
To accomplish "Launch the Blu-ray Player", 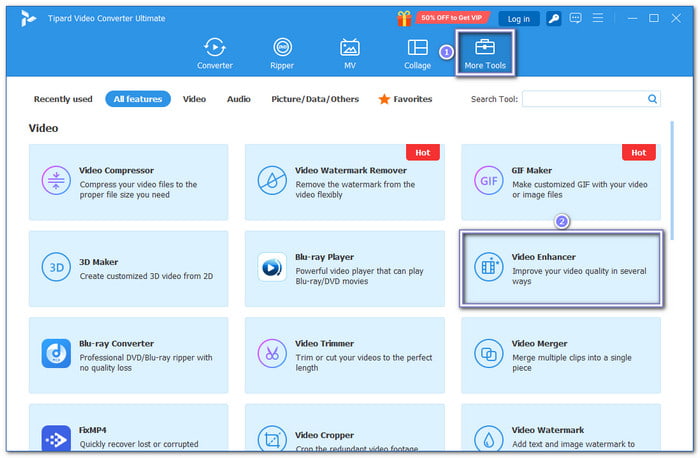I will click(x=344, y=268).
